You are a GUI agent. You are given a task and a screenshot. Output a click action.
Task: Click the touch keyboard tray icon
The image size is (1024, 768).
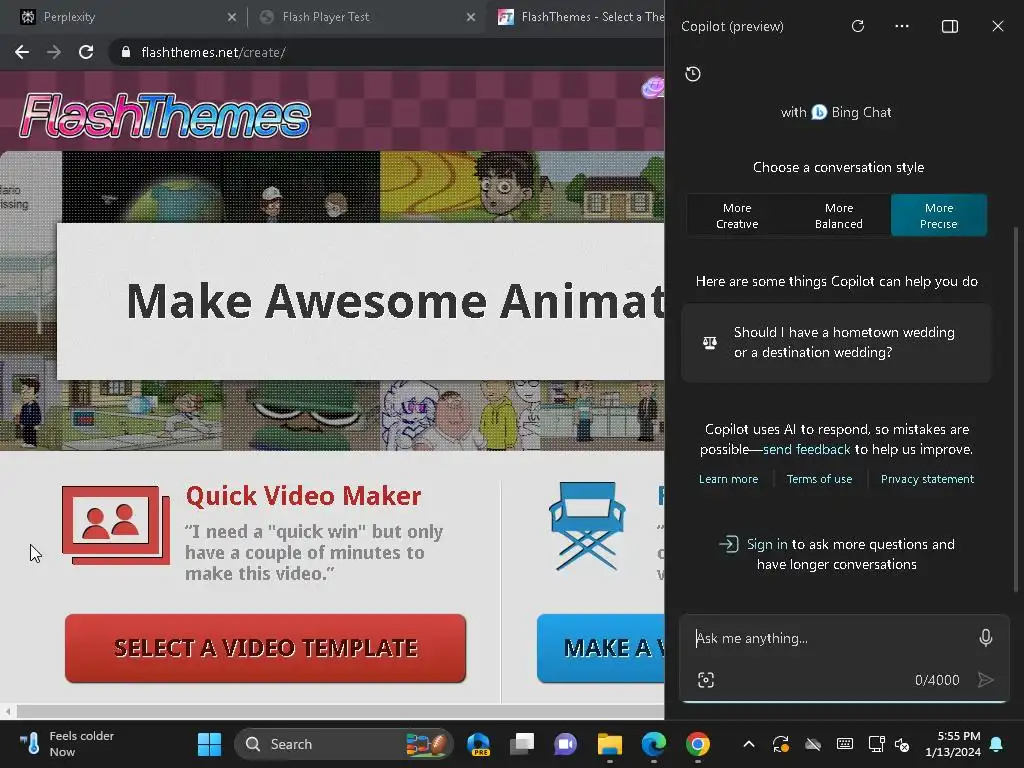point(844,744)
